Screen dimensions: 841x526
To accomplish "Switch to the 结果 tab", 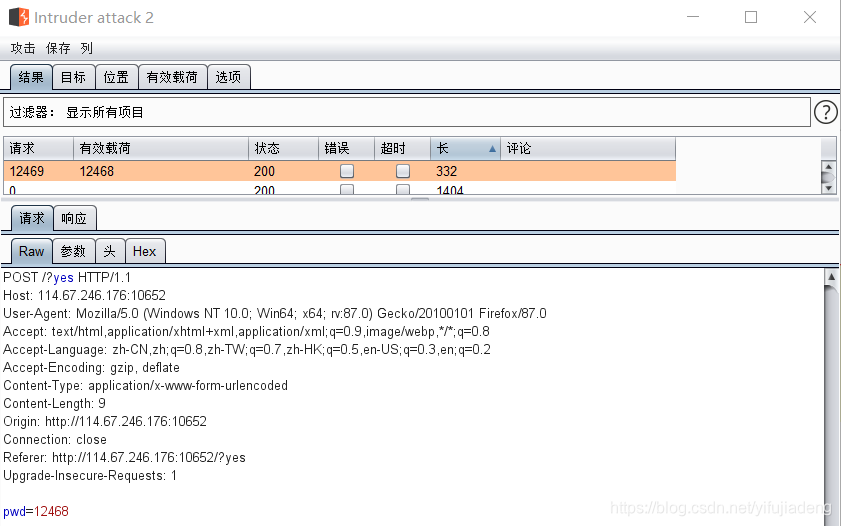I will click(x=31, y=77).
